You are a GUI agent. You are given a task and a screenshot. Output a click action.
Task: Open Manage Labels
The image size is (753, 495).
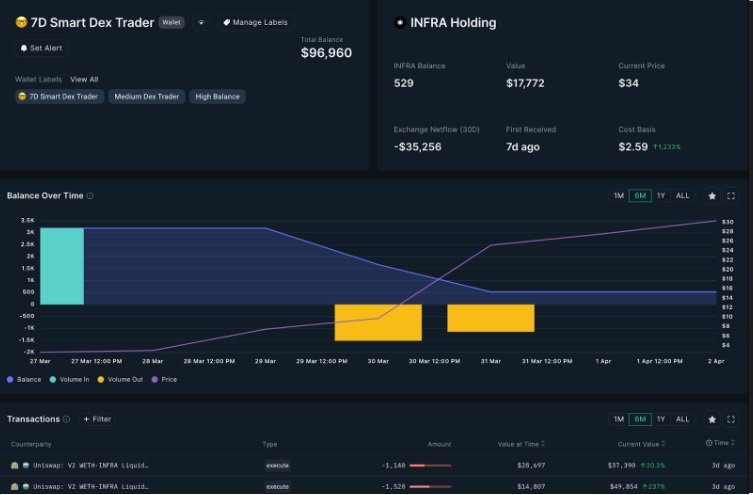[255, 23]
